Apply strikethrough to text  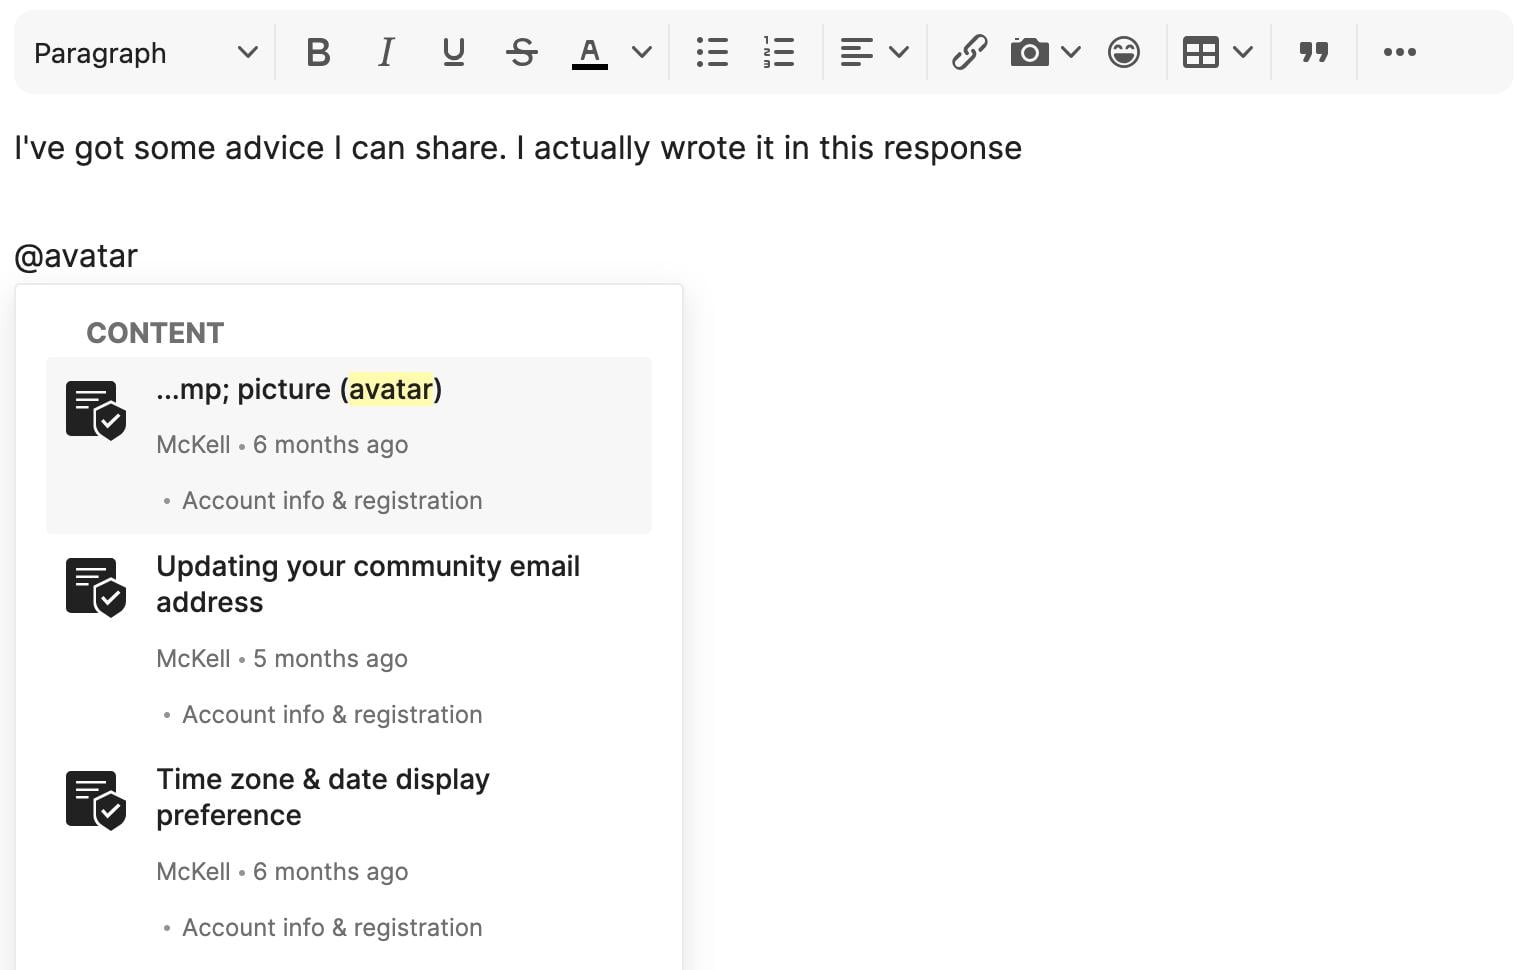pos(521,52)
